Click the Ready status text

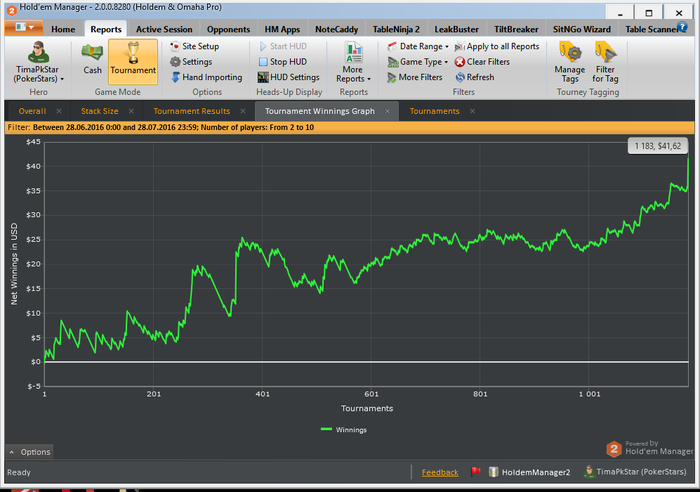coord(19,472)
